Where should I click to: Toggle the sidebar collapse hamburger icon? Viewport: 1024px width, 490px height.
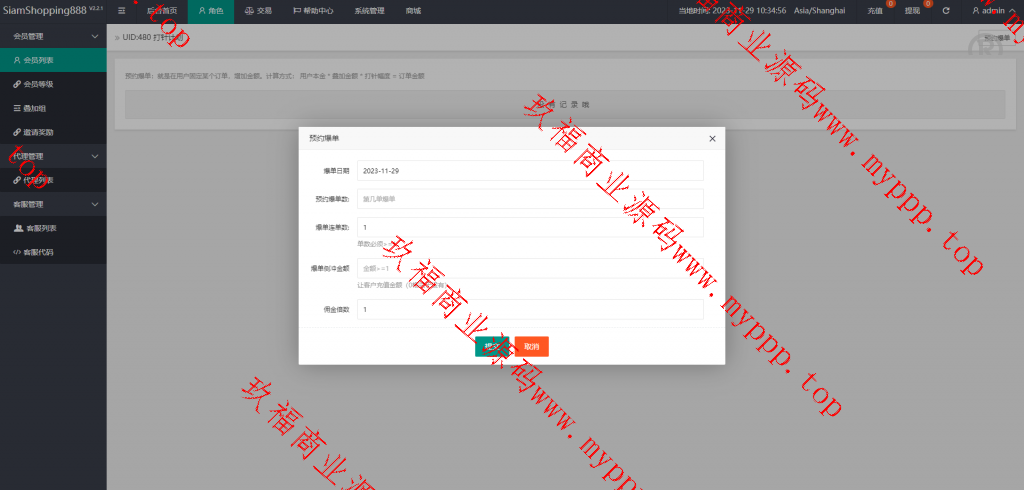[121, 11]
